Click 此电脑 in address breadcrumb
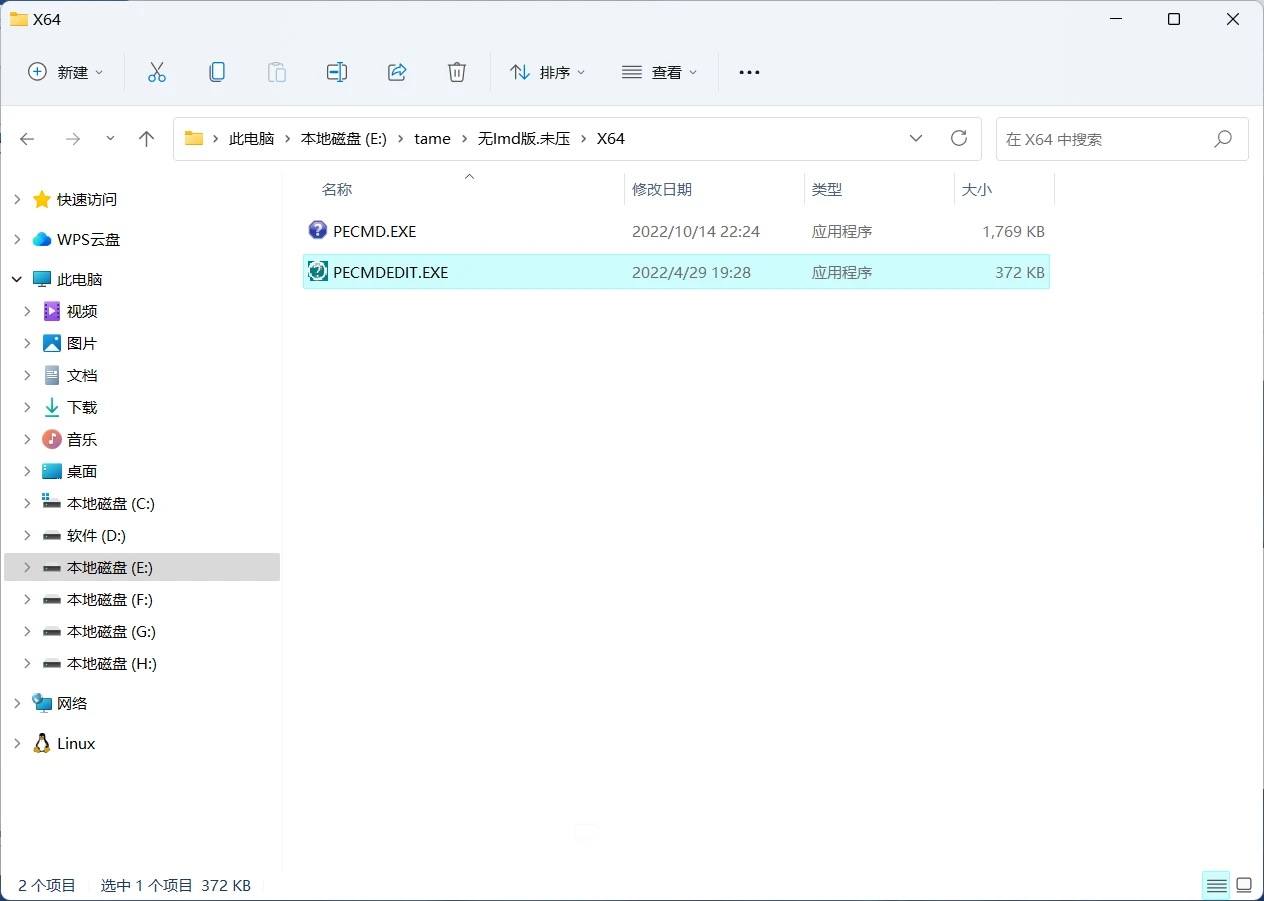This screenshot has height=901, width=1264. click(252, 139)
